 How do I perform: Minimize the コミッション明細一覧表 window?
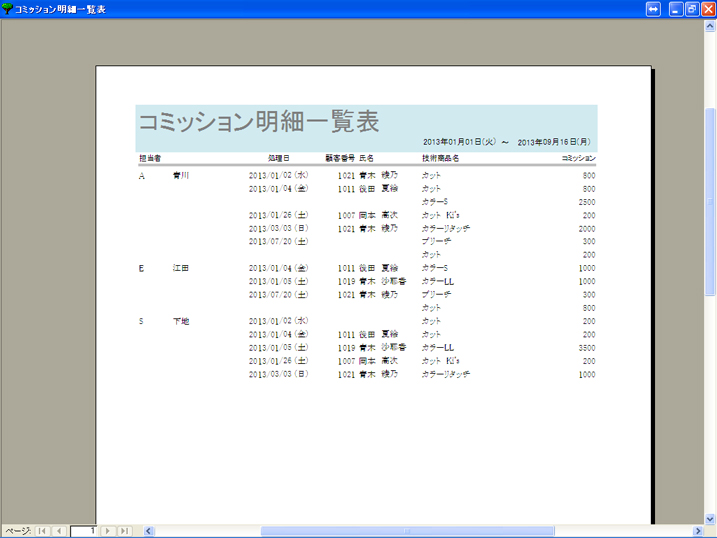point(676,9)
